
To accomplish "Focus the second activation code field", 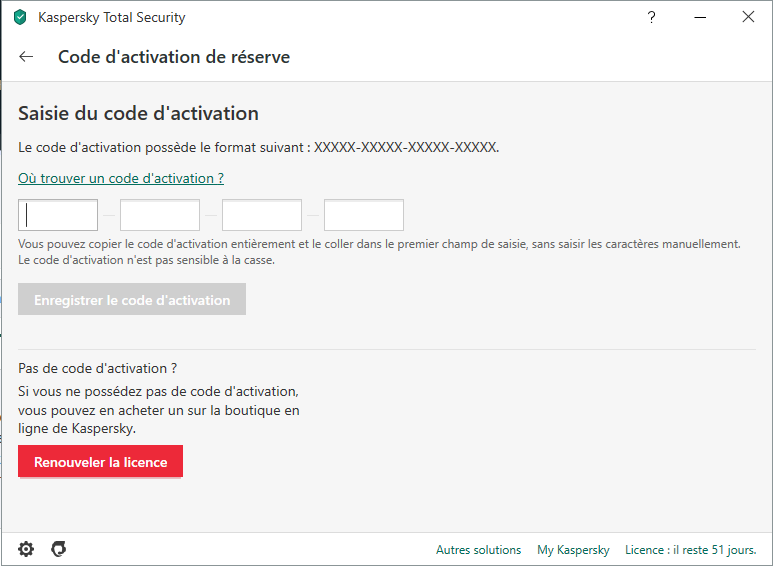I will tap(160, 215).
